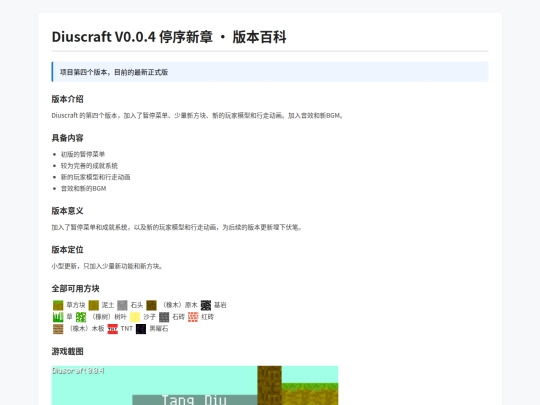This screenshot has height=405, width=540.
Task: Click the '红砖' block label
Action: pyautogui.click(x=208, y=317)
